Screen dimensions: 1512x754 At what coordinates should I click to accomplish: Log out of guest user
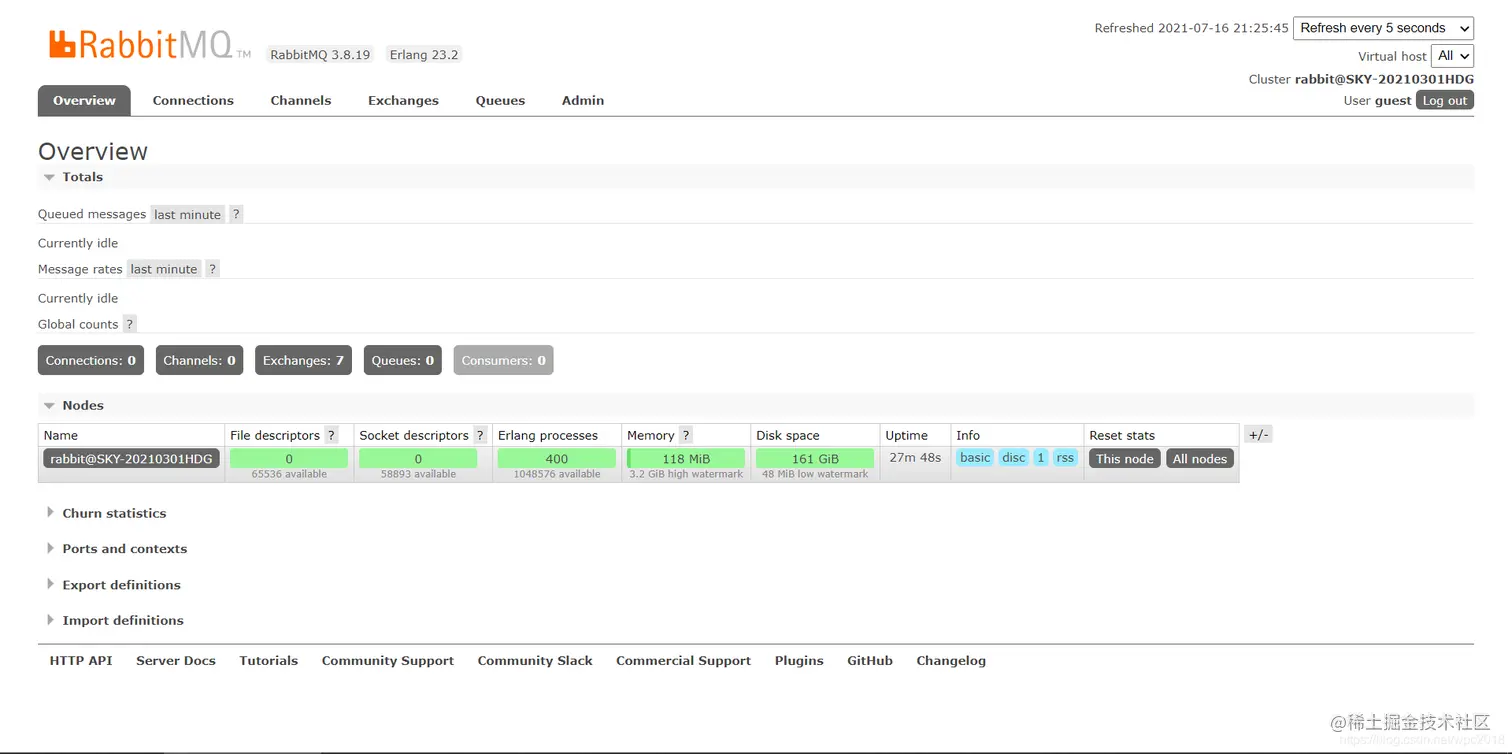coord(1445,100)
